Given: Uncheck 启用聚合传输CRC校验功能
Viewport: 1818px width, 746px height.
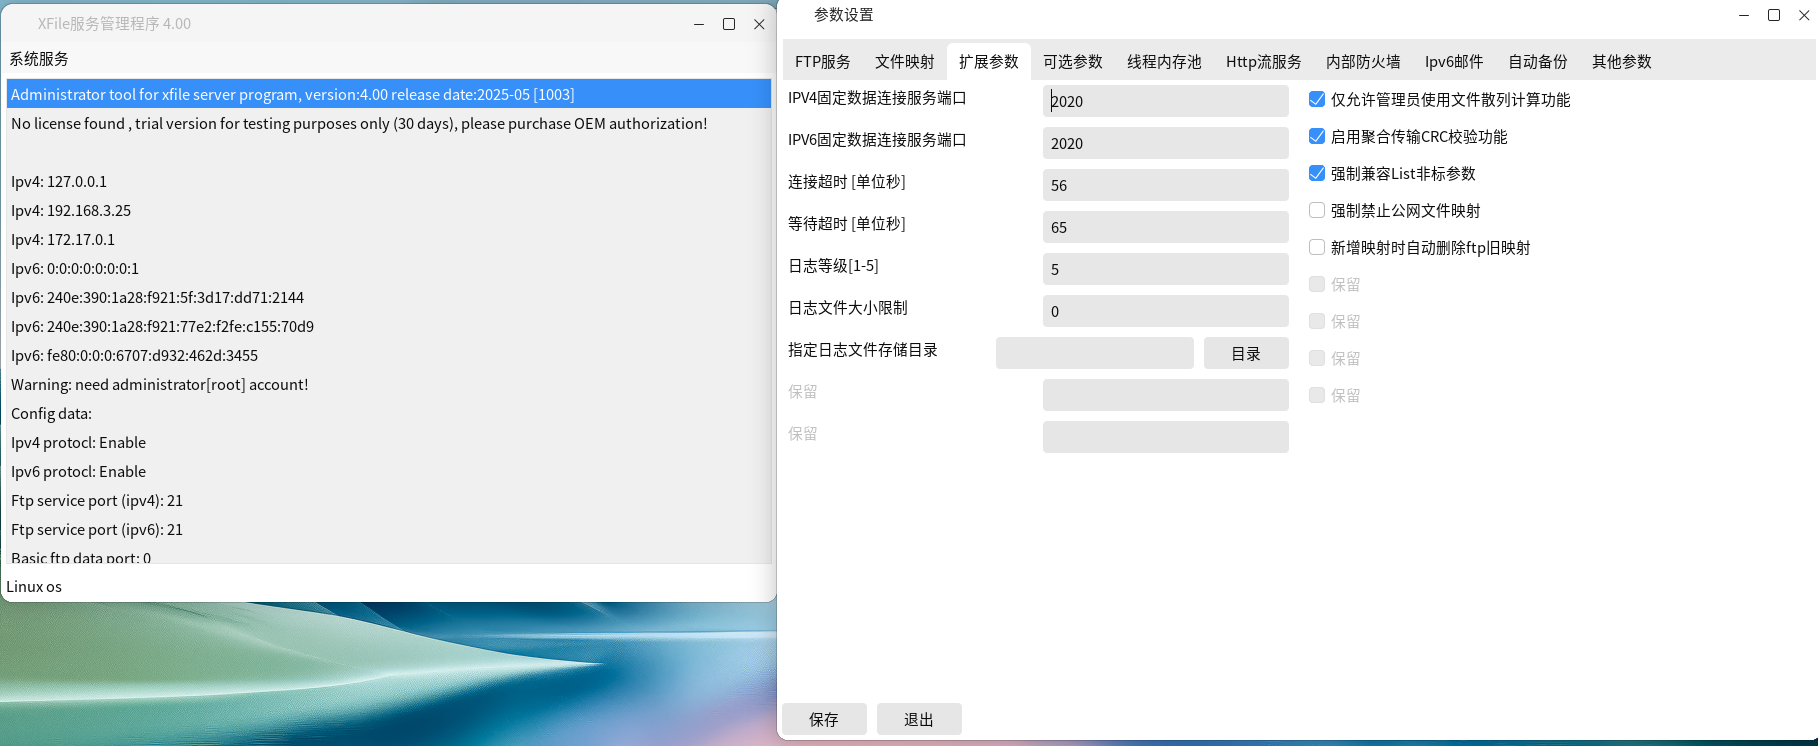Looking at the screenshot, I should pyautogui.click(x=1317, y=137).
